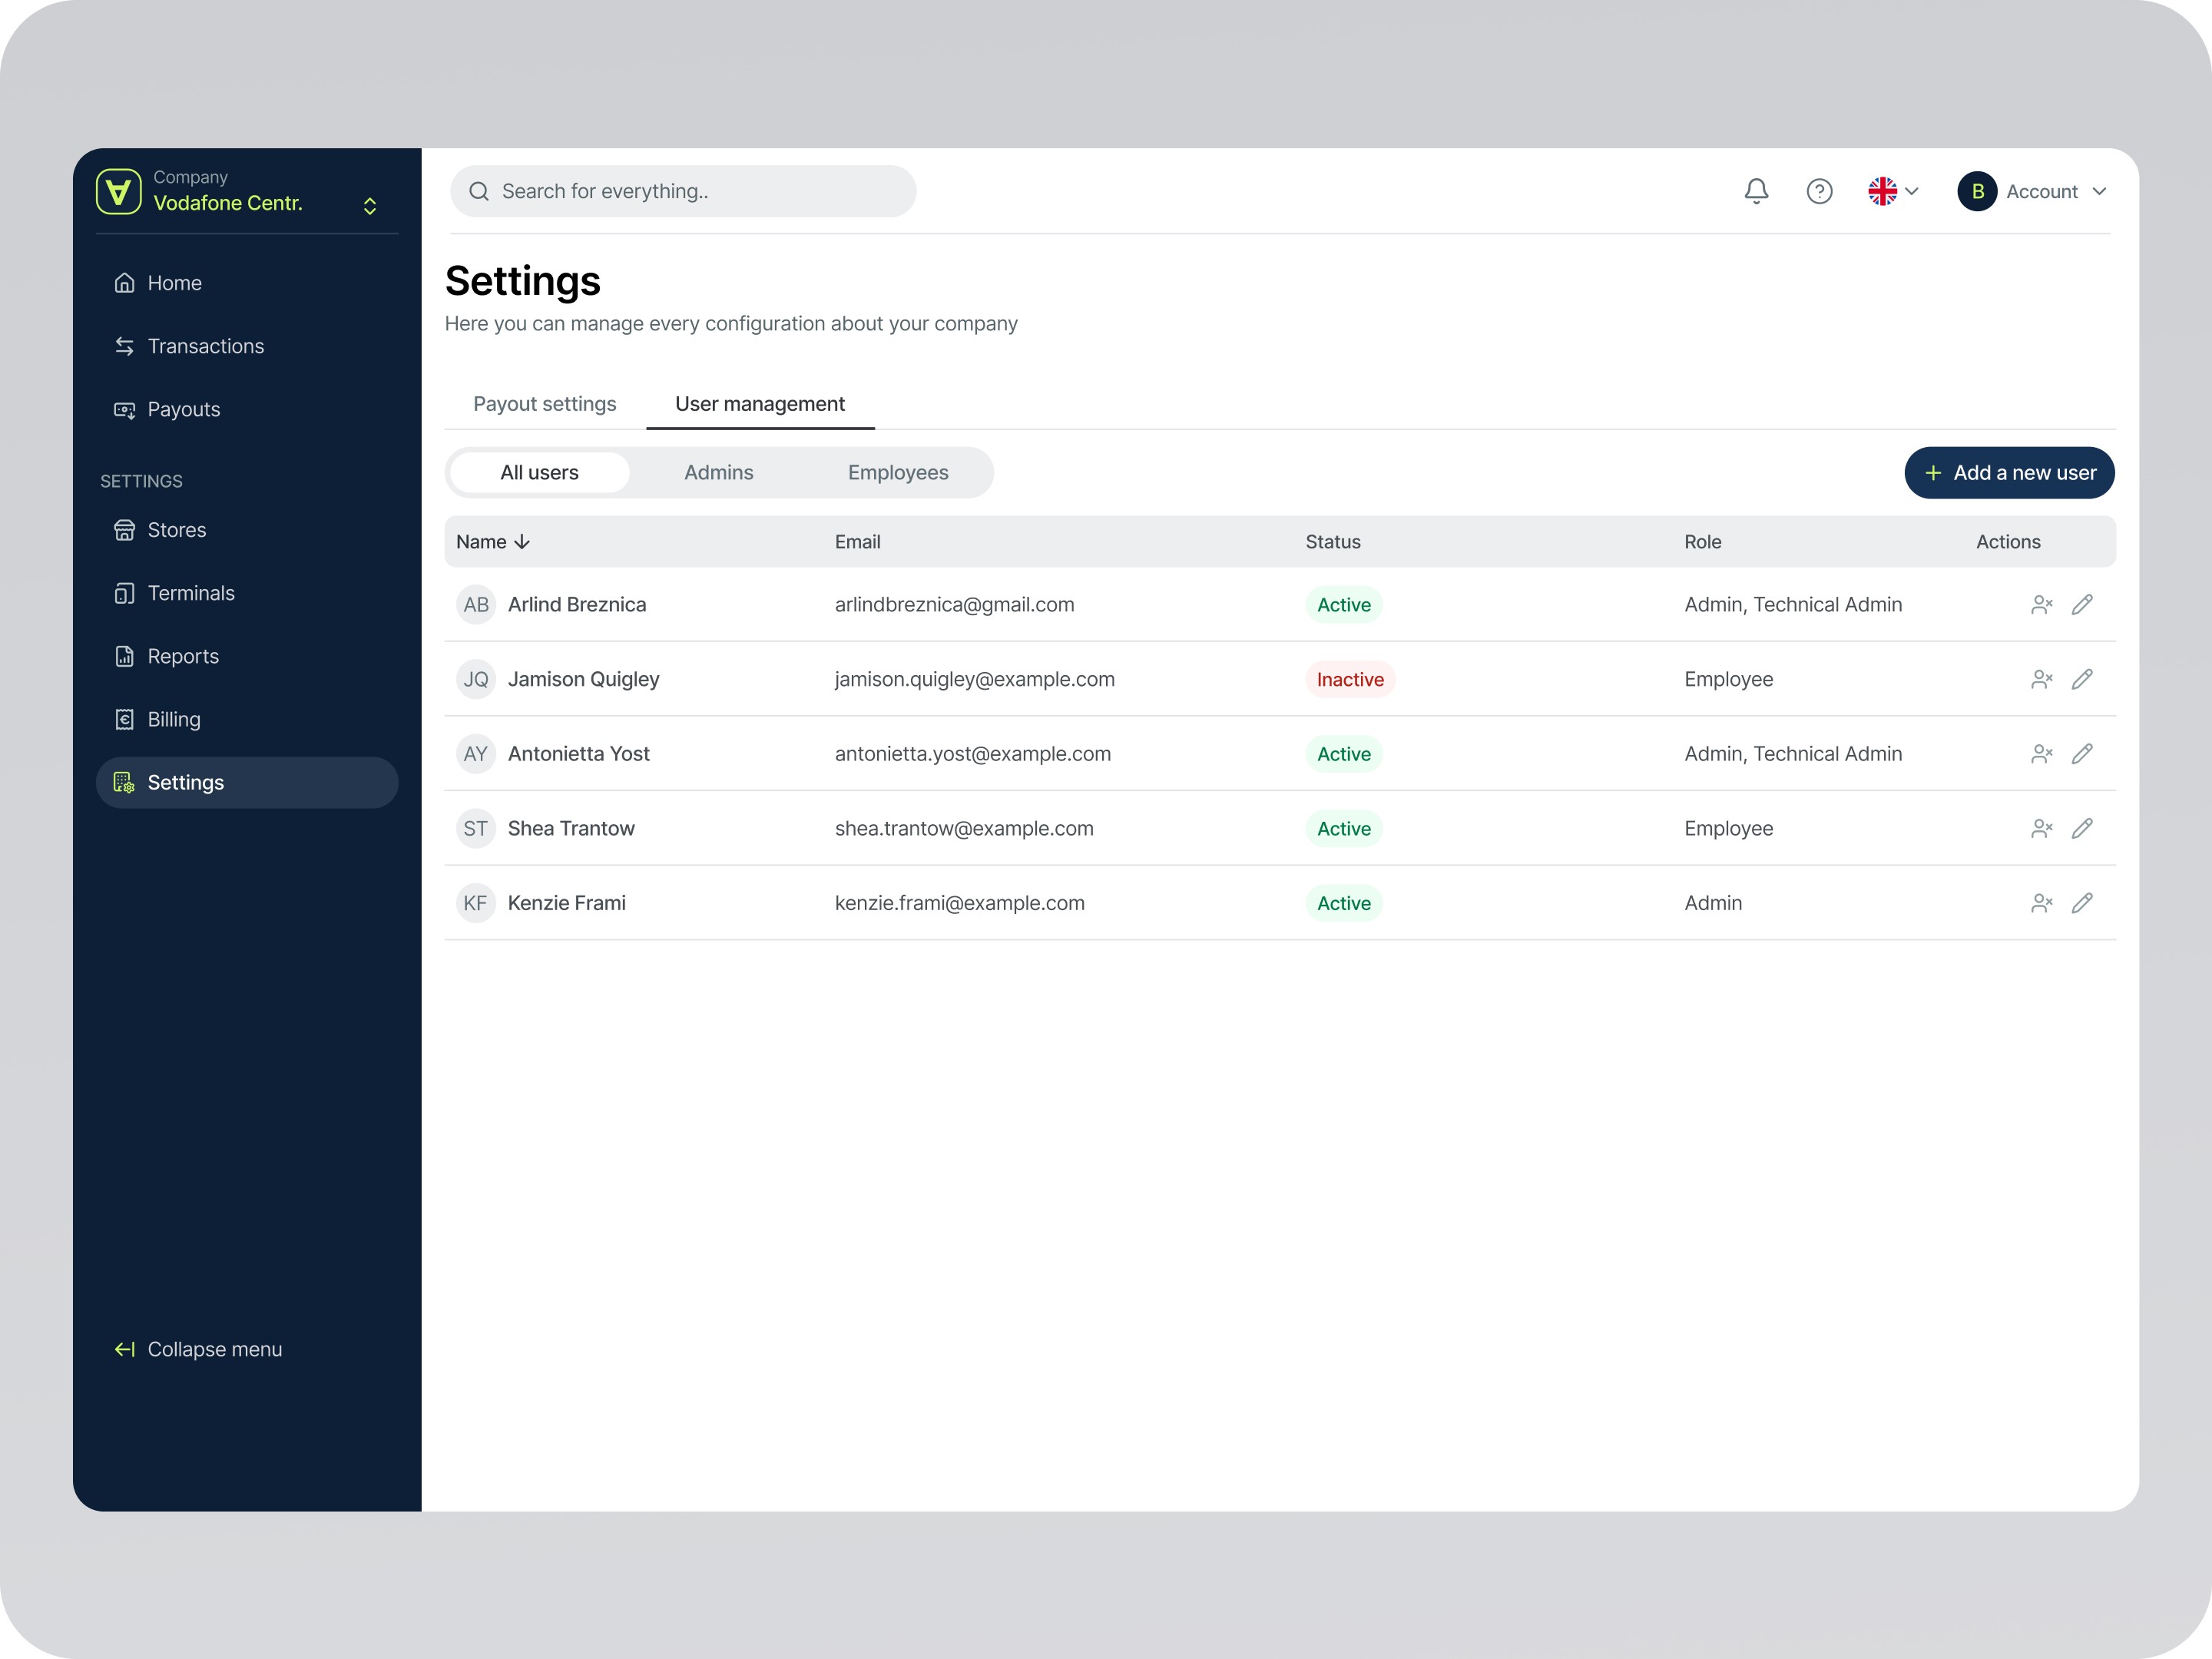
Task: Click the Vodafone company logo icon
Action: (119, 191)
